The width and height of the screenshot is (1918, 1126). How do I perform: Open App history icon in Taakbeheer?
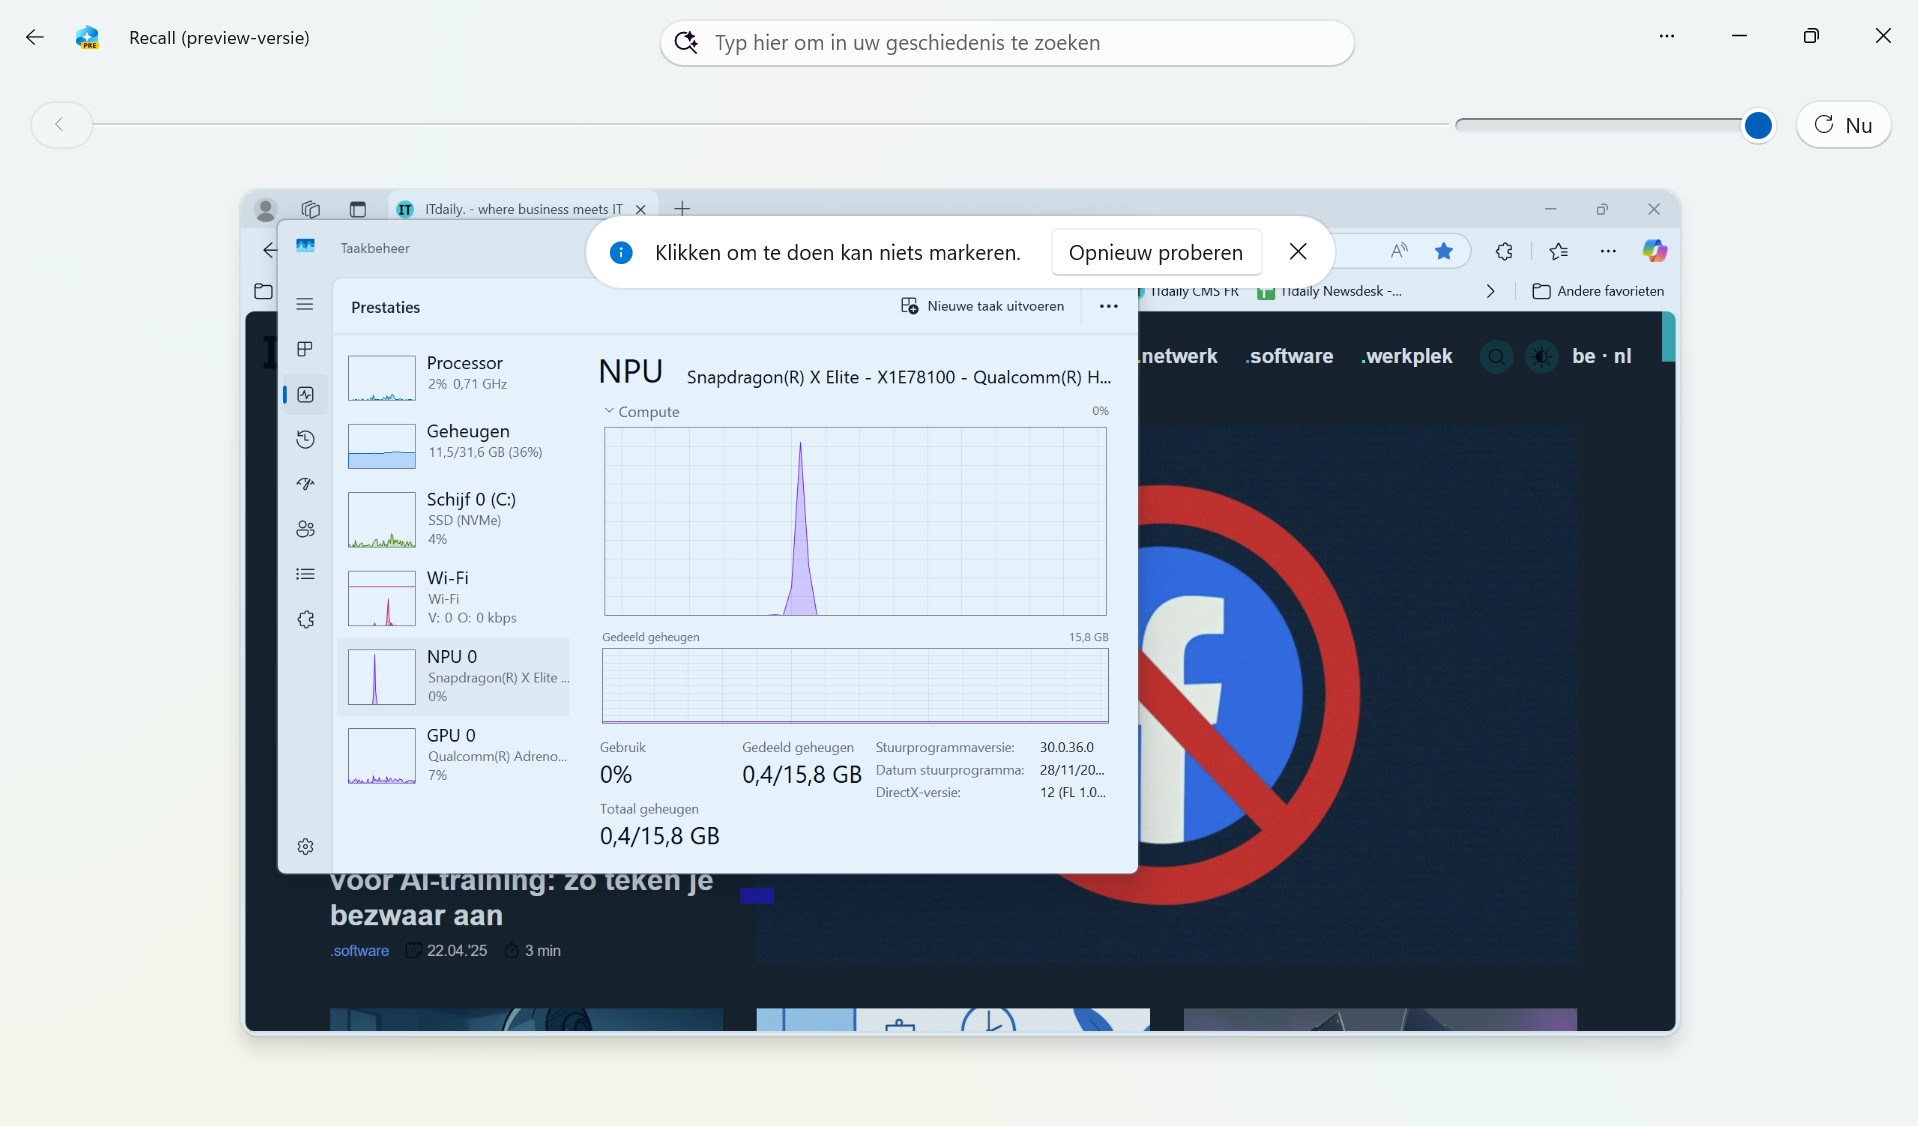point(305,440)
